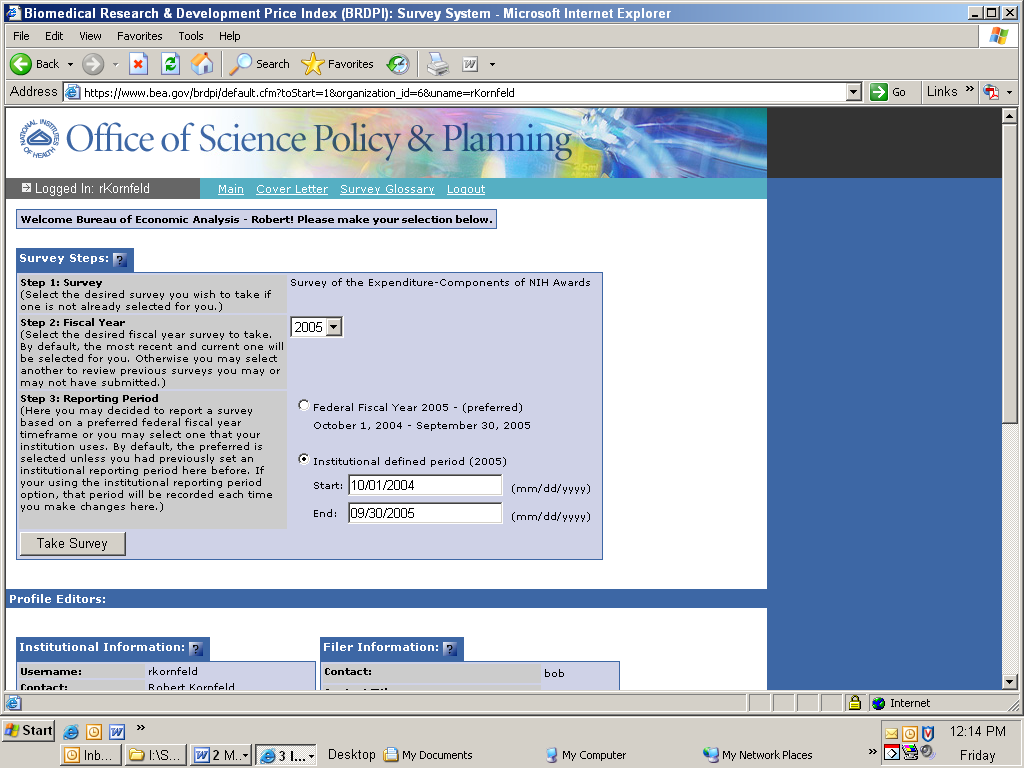Click the 12:14 PM taskbar clock

[x=978, y=731]
